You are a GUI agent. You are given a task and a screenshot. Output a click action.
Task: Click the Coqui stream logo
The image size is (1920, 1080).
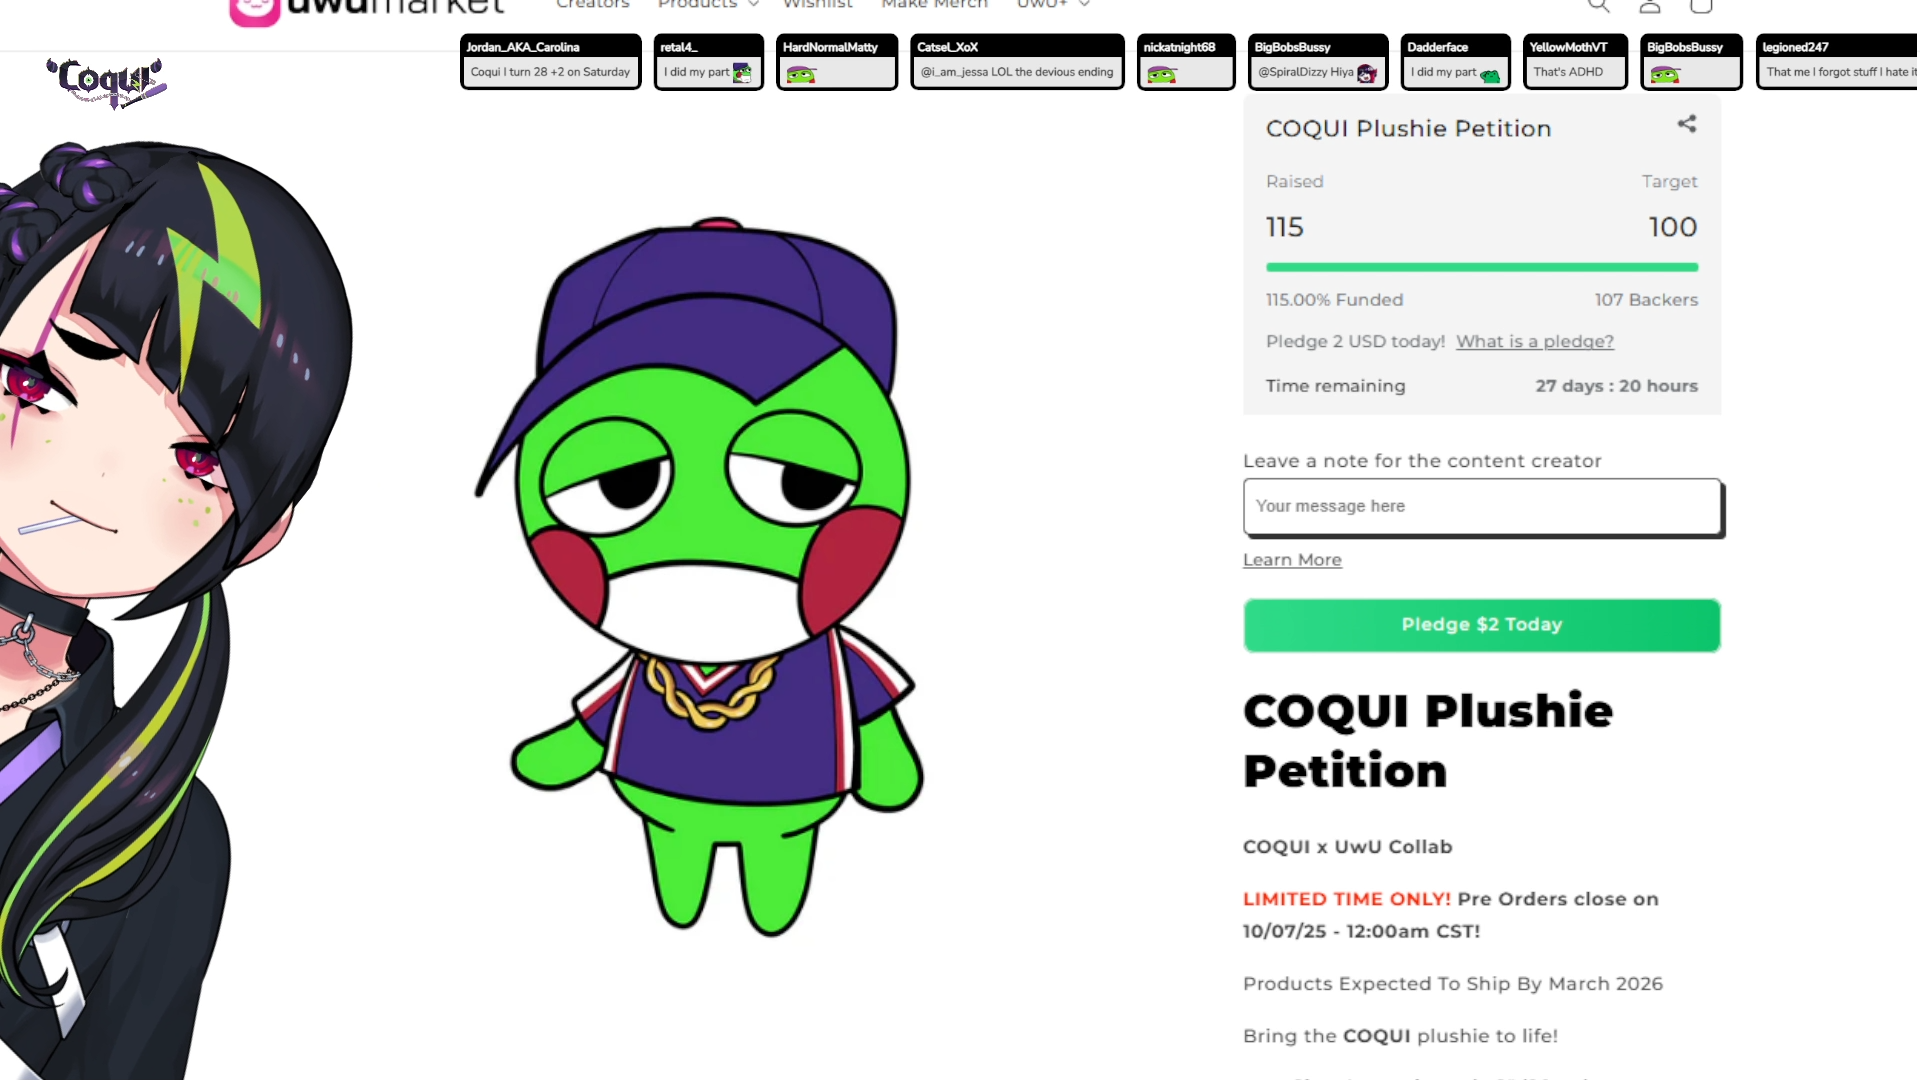point(107,82)
